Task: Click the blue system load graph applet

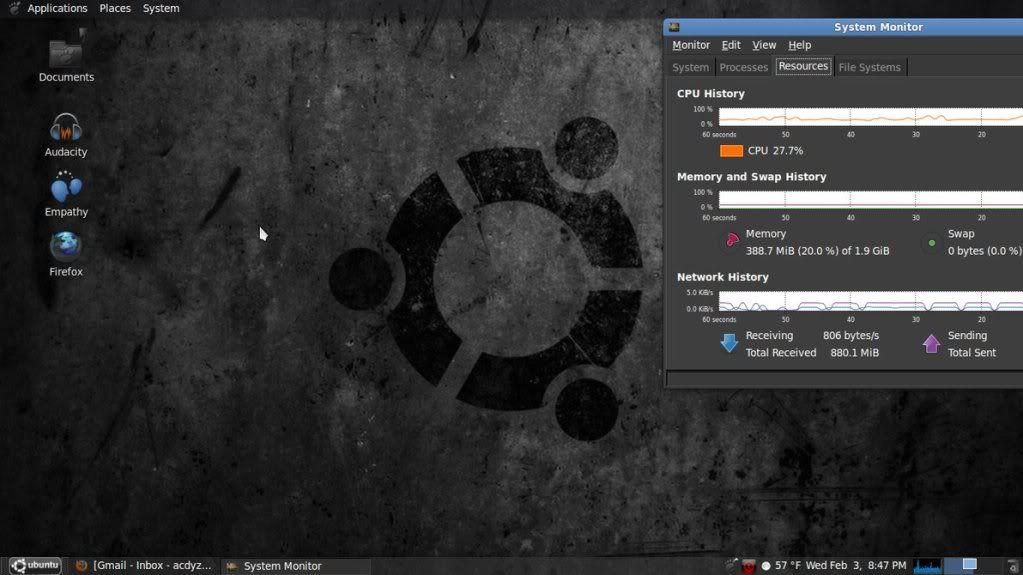Action: pos(927,566)
